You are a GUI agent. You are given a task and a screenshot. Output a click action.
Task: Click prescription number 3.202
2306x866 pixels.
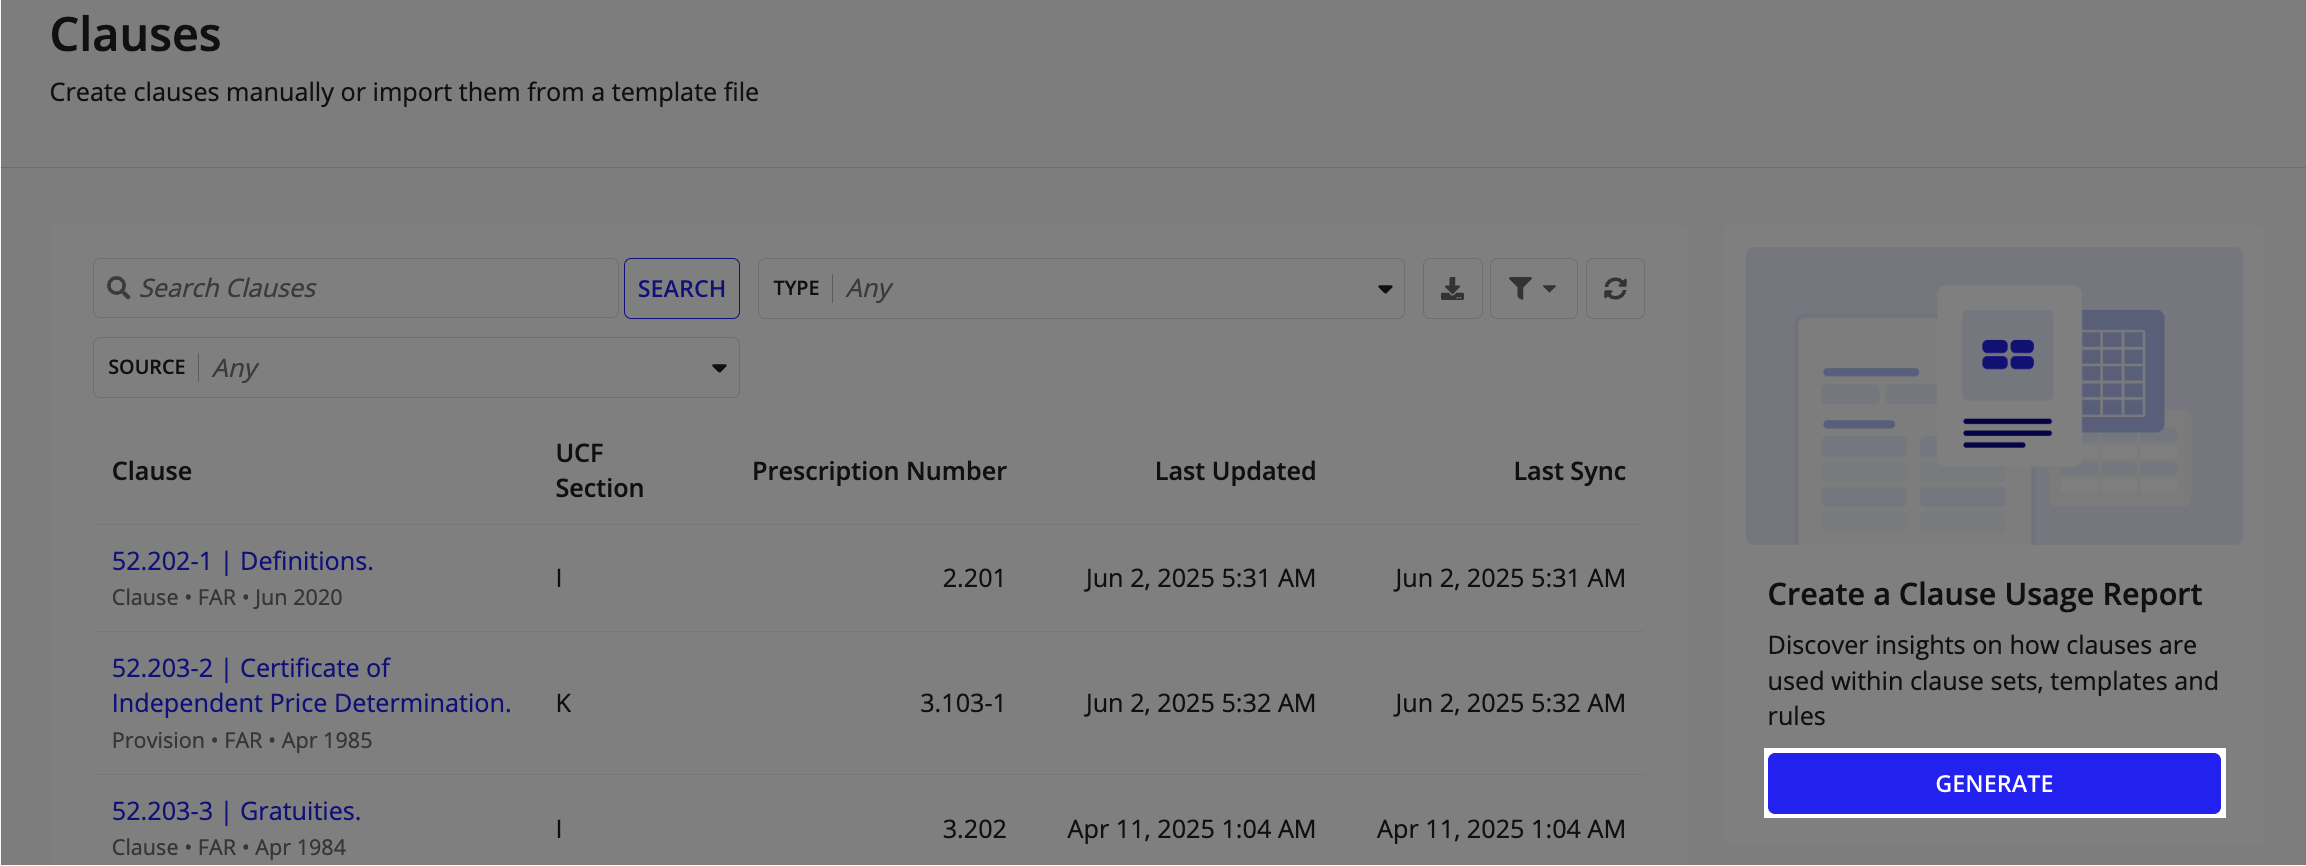click(x=974, y=829)
